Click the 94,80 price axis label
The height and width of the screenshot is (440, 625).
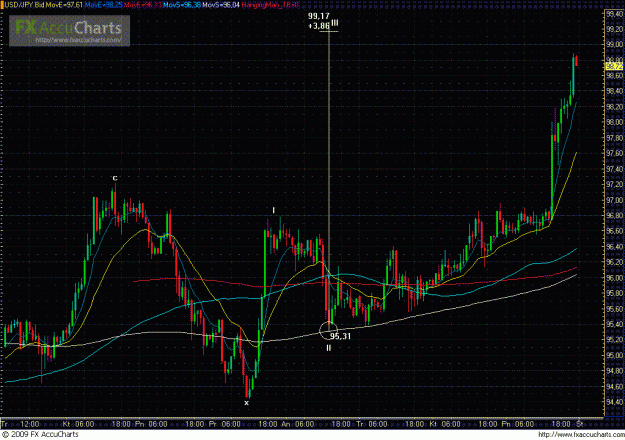pyautogui.click(x=614, y=371)
